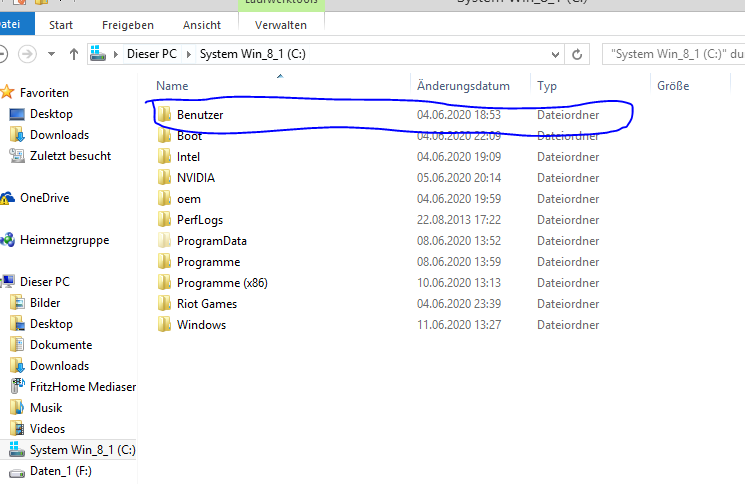Select the Riot Games folder
Screen dimensions: 745x484
[x=207, y=304]
